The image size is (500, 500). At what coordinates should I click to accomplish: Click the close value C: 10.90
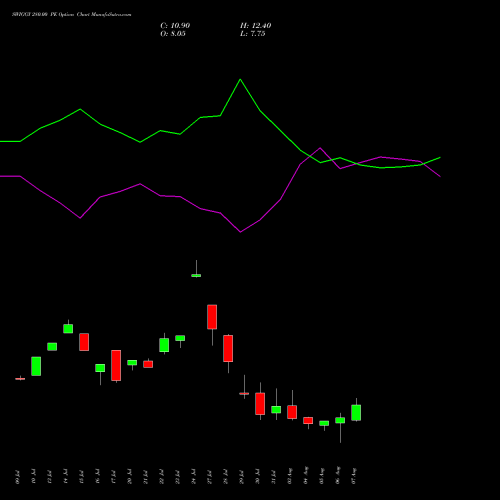point(175,26)
